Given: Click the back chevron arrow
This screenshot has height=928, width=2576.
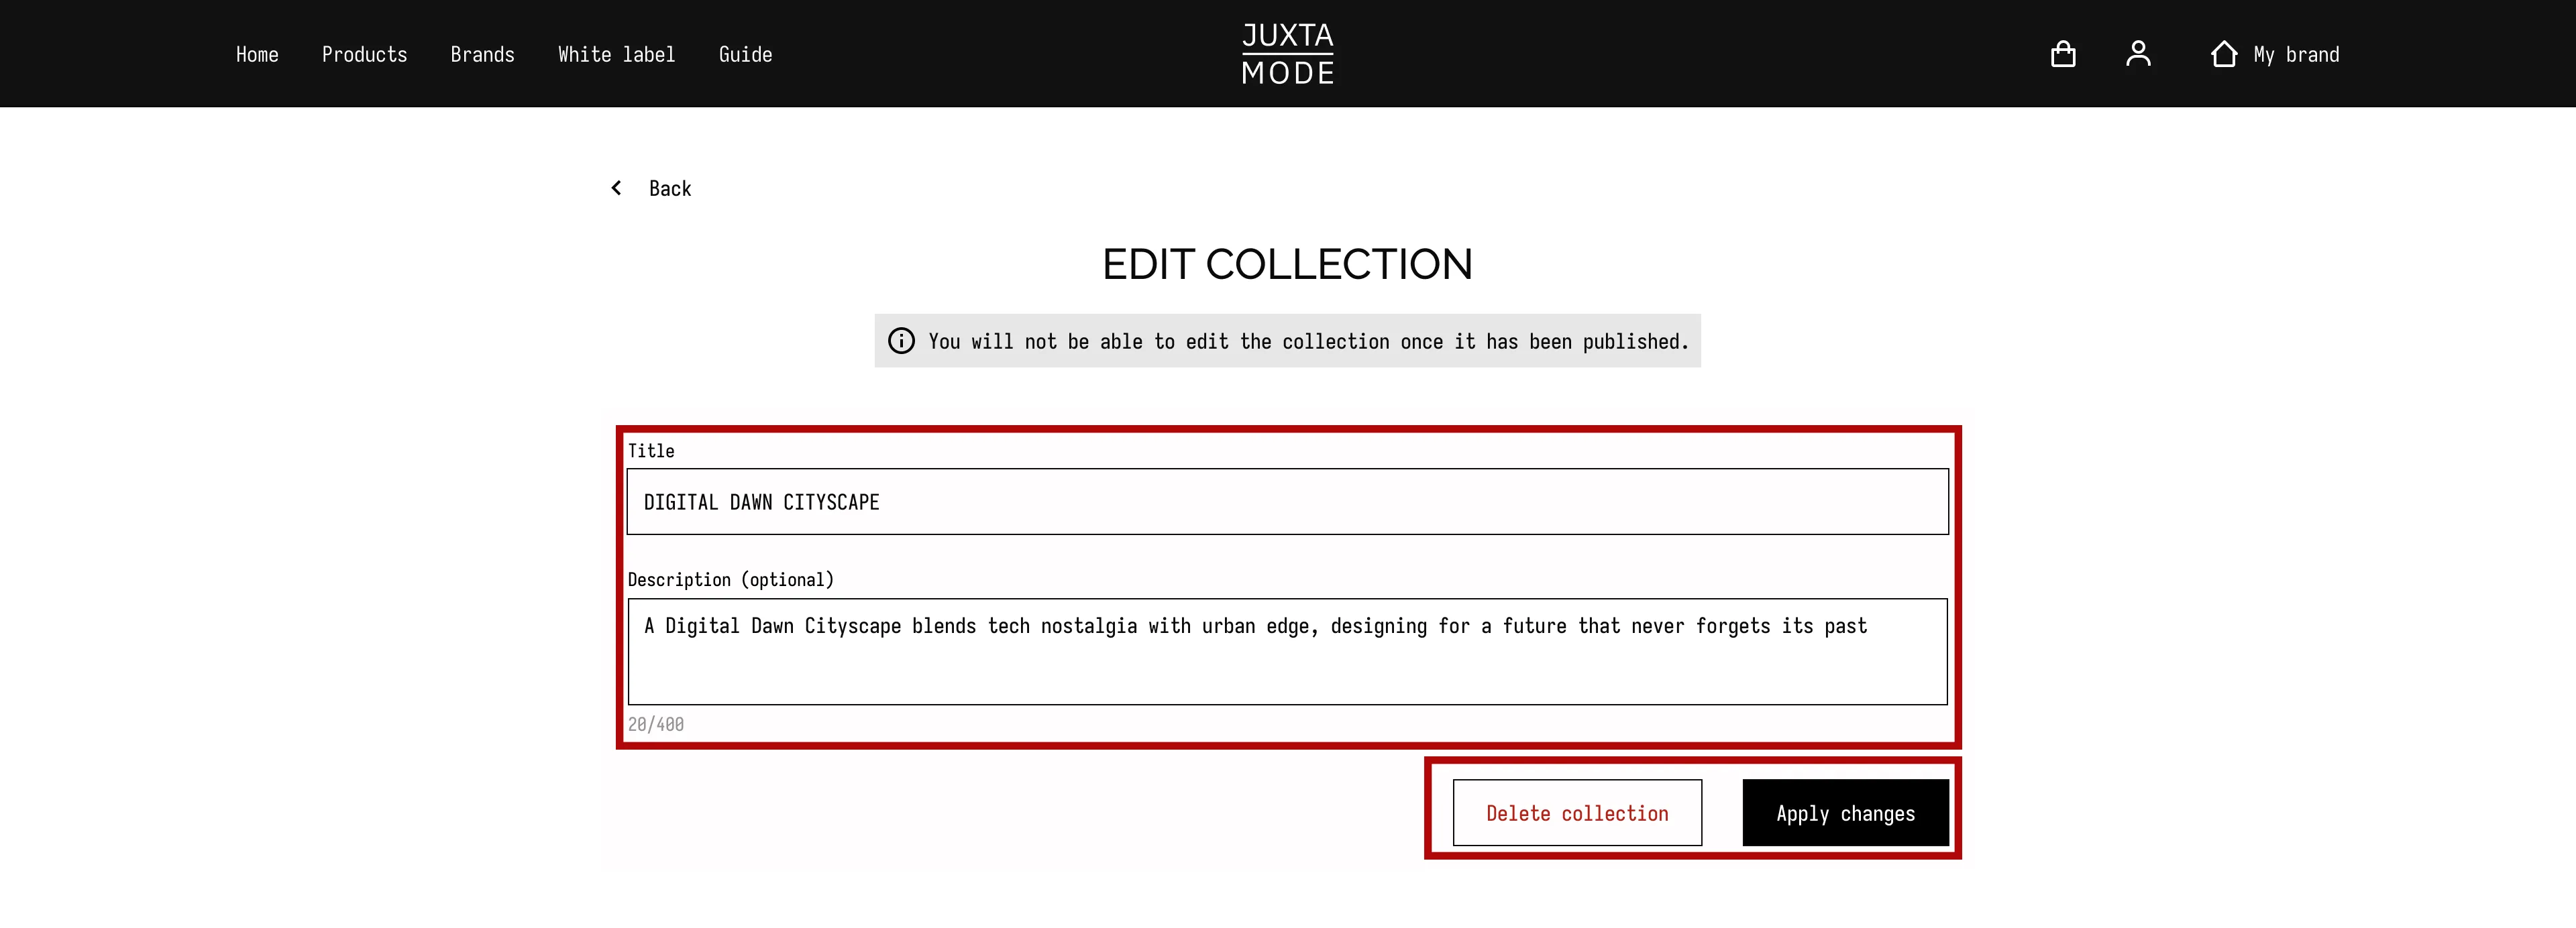Looking at the screenshot, I should tap(616, 188).
